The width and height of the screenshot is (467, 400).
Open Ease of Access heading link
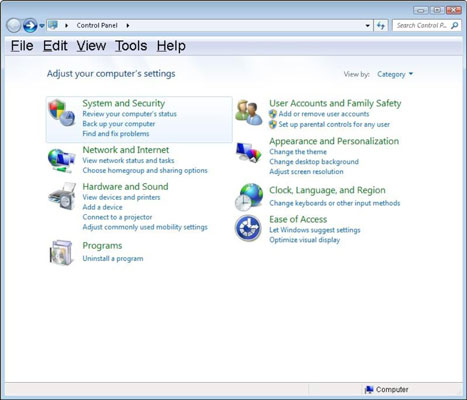pyautogui.click(x=298, y=219)
